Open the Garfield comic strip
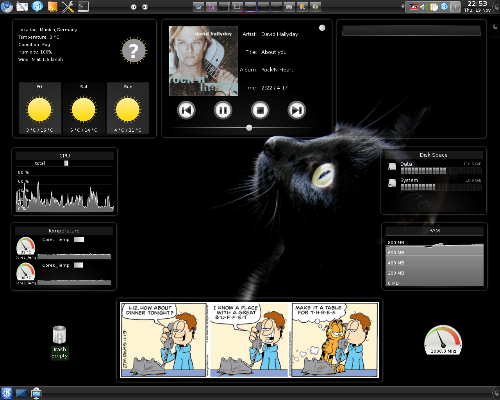 249,340
